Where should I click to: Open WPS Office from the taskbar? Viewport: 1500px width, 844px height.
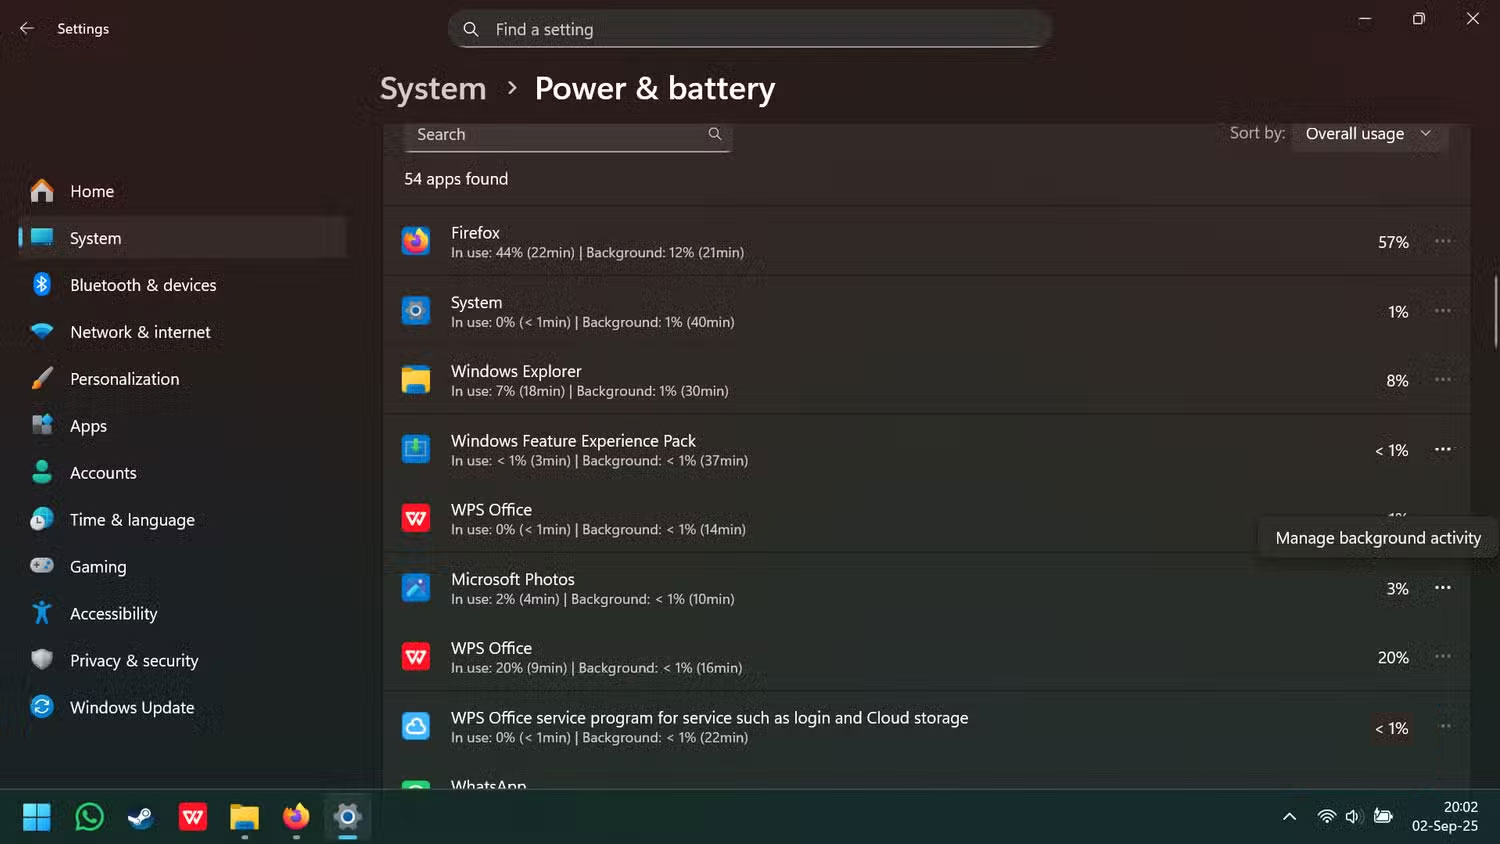tap(192, 817)
